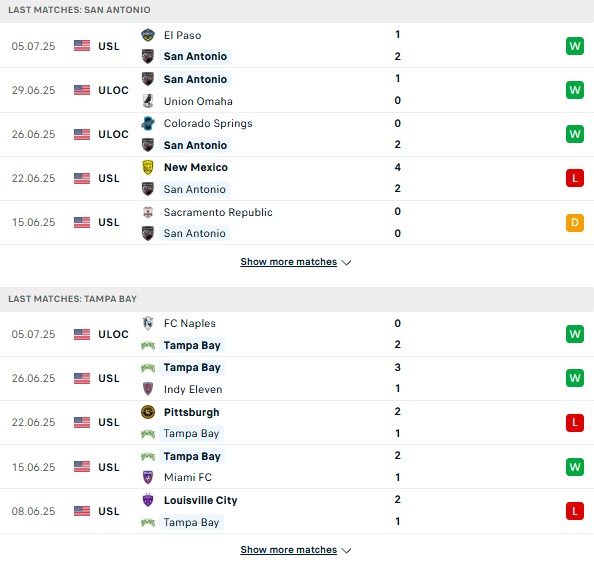Click the US flag beside ULOC on 29.06.25
The width and height of the screenshot is (594, 569).
click(82, 90)
